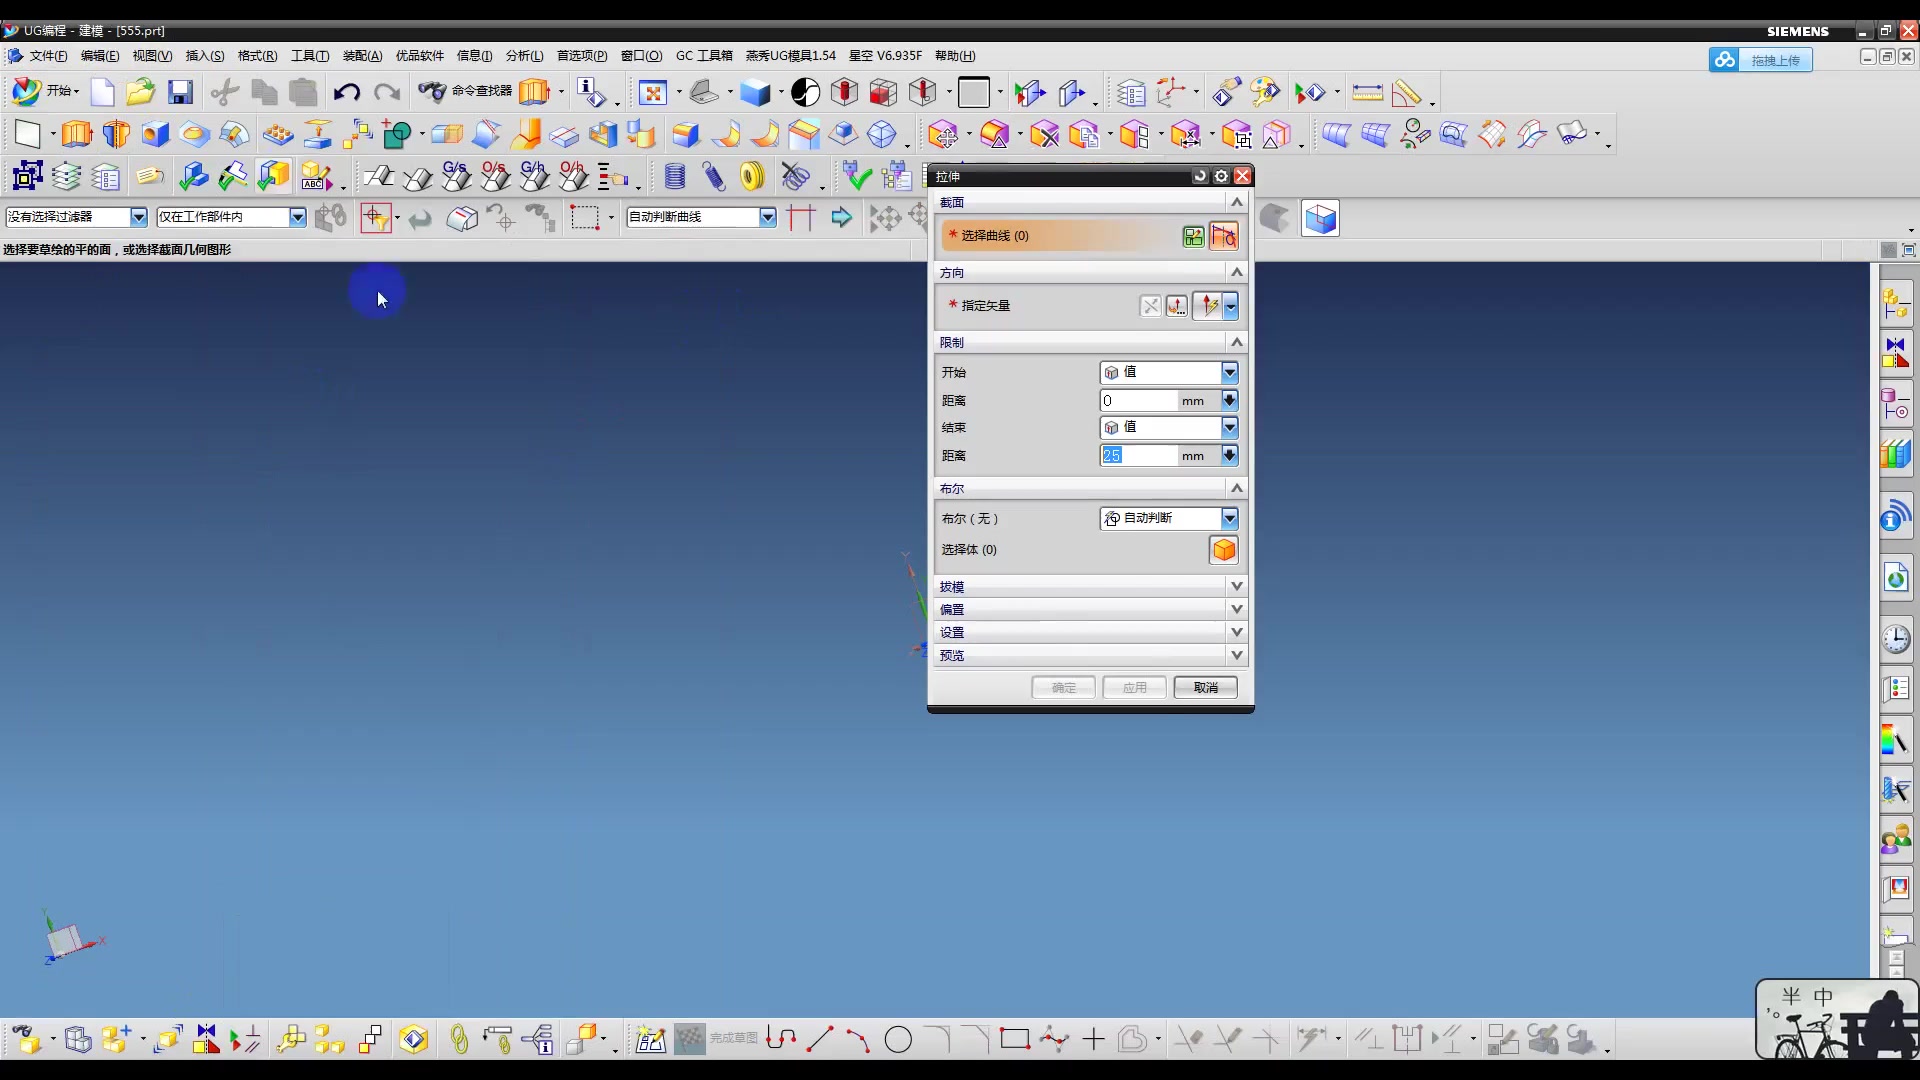The height and width of the screenshot is (1080, 1920).
Task: Click the Save disk icon
Action: click(x=180, y=93)
